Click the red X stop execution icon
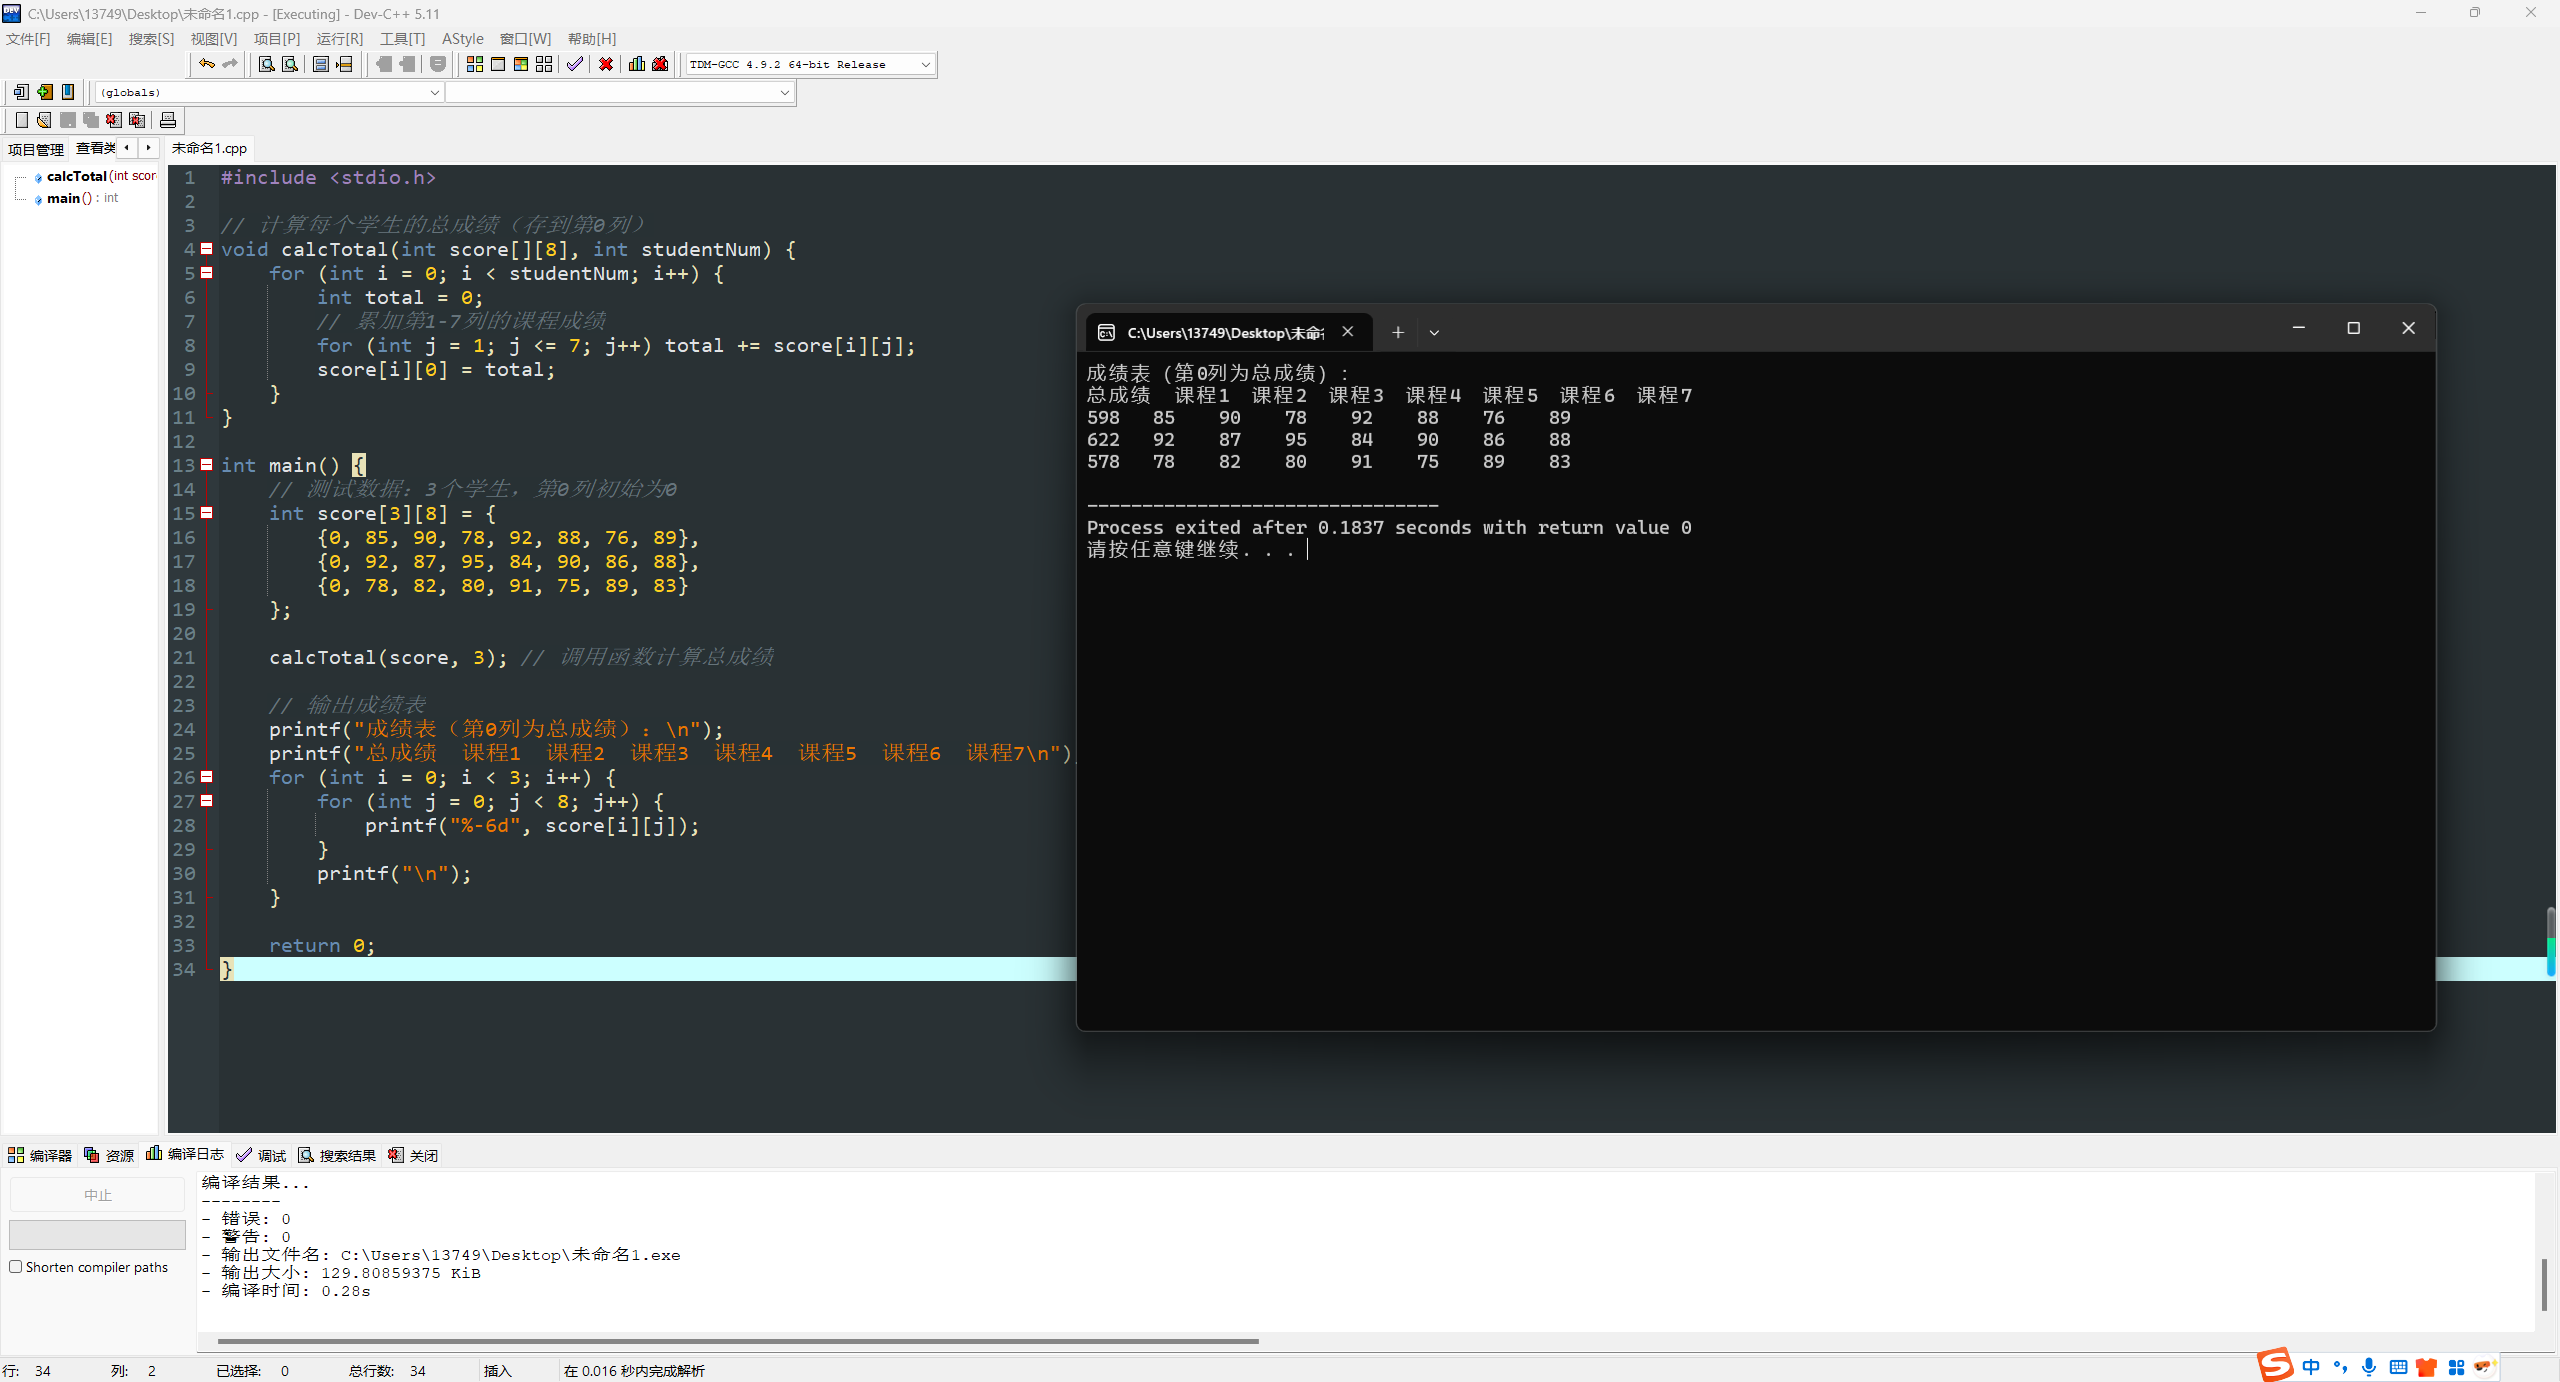This screenshot has width=2560, height=1382. (606, 64)
